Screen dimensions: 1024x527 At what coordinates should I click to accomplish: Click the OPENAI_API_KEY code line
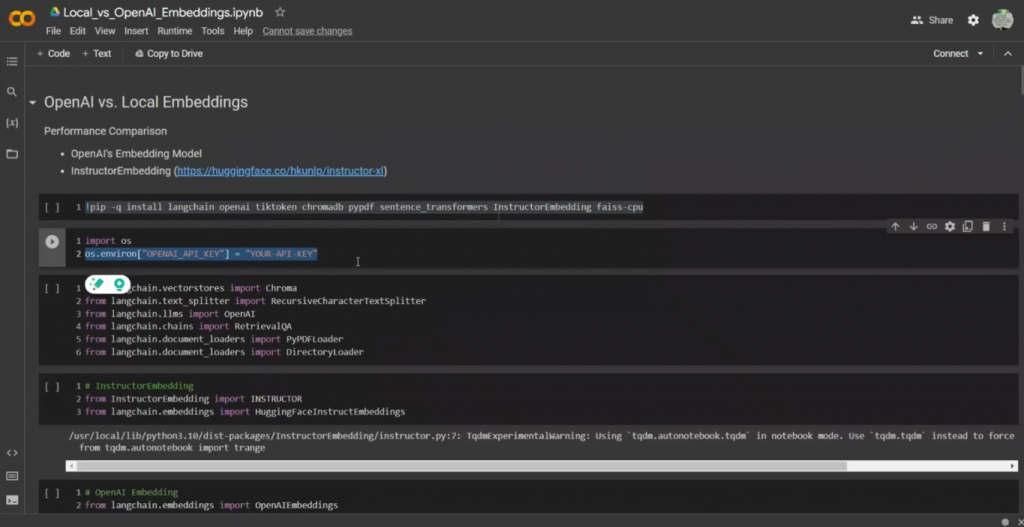point(201,253)
